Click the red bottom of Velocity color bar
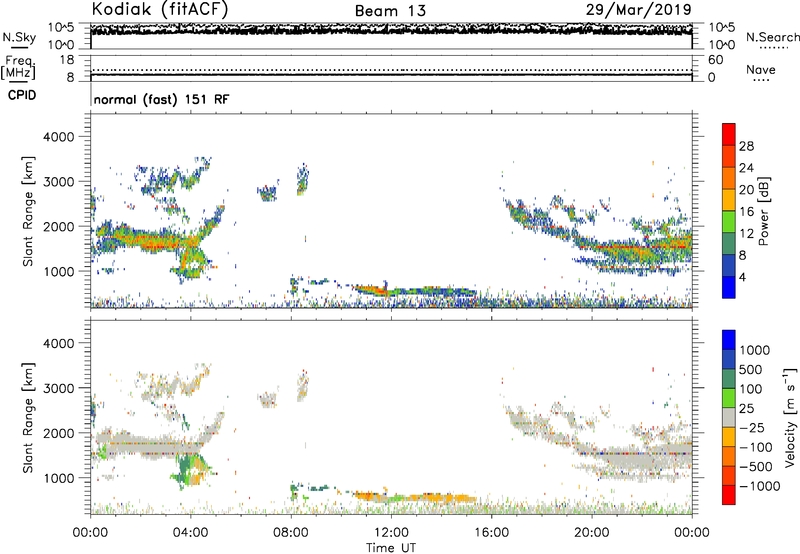Screen dimensions: 800x554 pos(729,495)
